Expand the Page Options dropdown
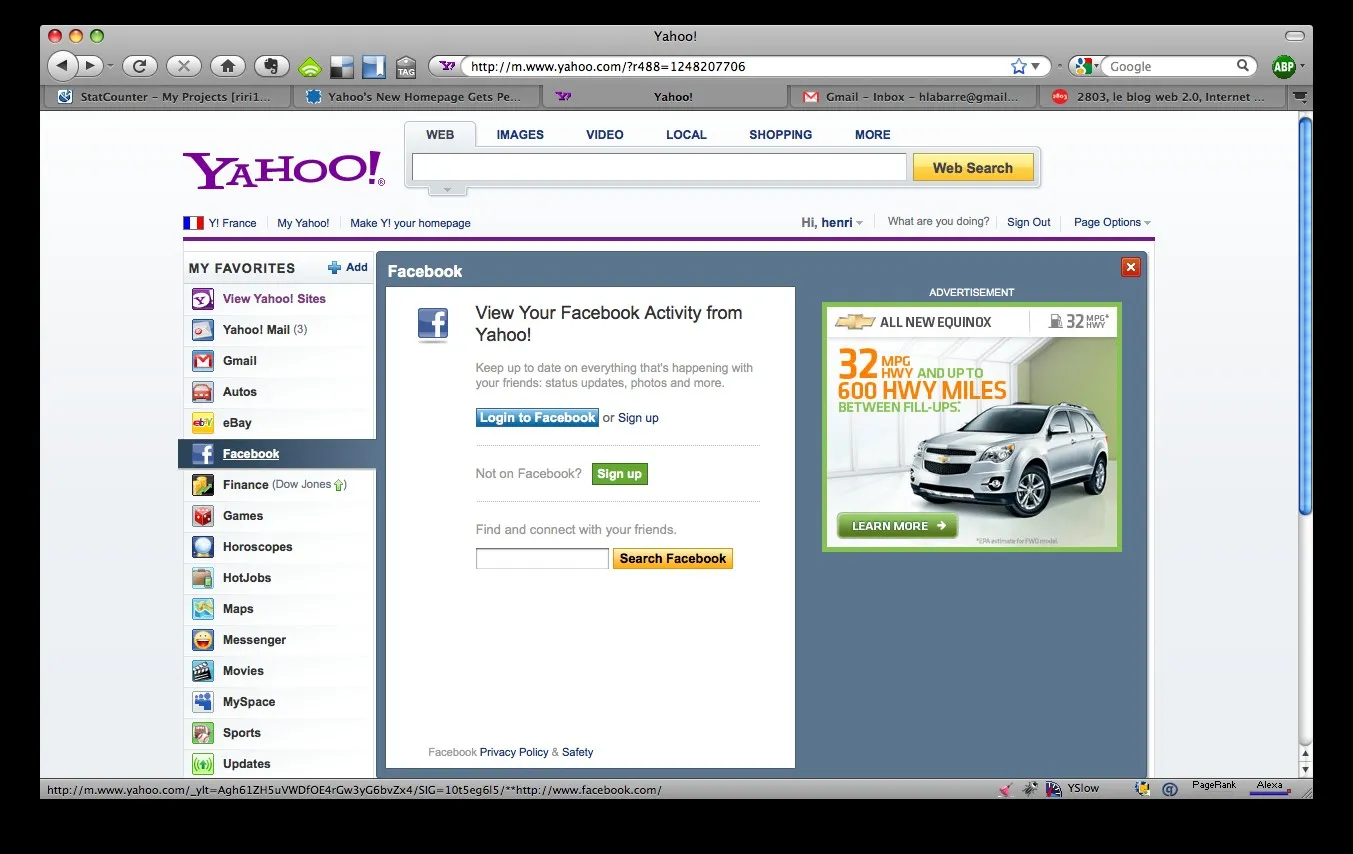Viewport: 1353px width, 854px height. (x=1112, y=222)
